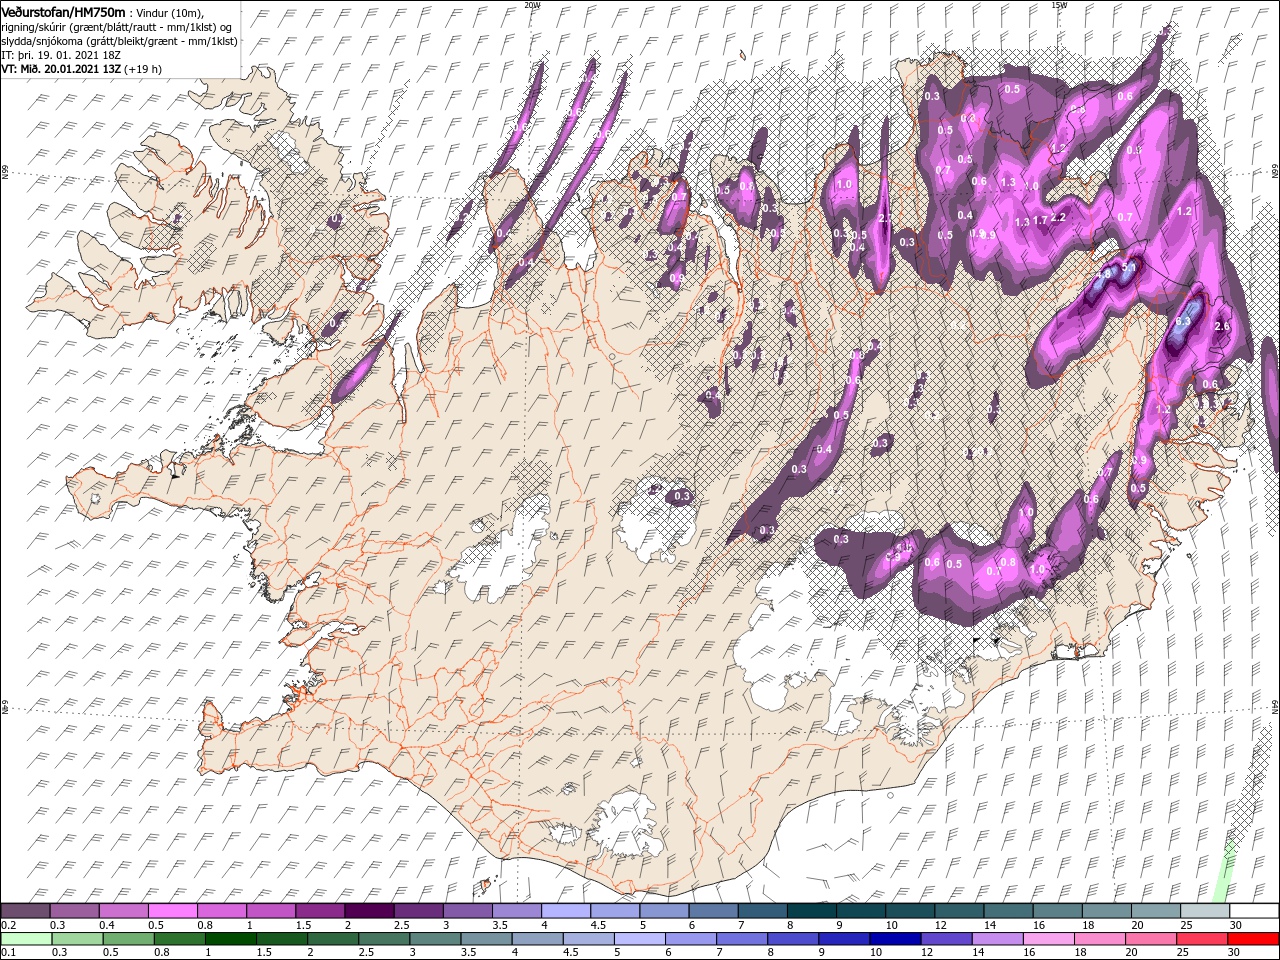Viewport: 1280px width, 960px height.
Task: Click the 'IT: þri. 19. 01. 2021 18Z' line
Action: pyautogui.click(x=61, y=56)
